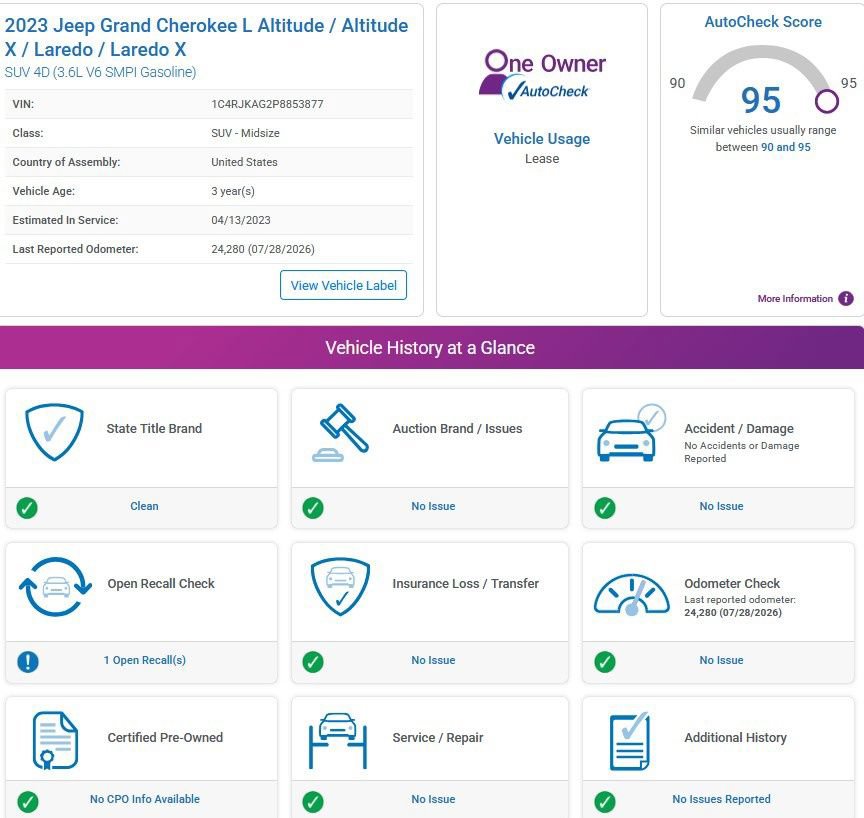Screen dimensions: 864x818
Task: Click the Insurance Loss / Transfer label
Action: [466, 583]
